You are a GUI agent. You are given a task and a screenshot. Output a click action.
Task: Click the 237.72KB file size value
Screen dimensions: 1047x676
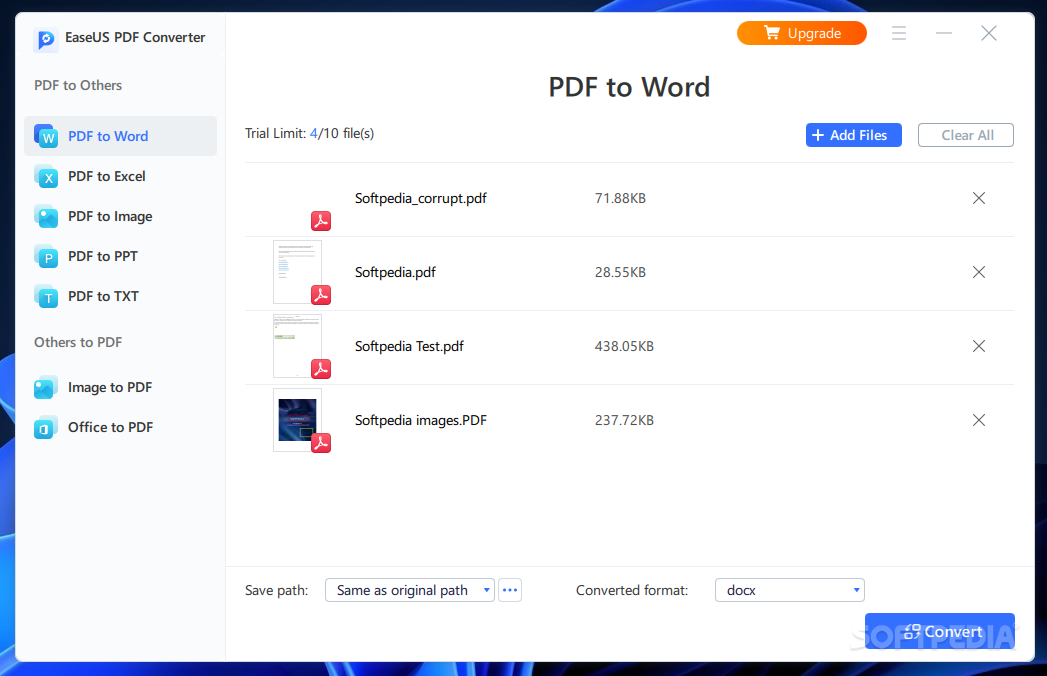click(624, 420)
